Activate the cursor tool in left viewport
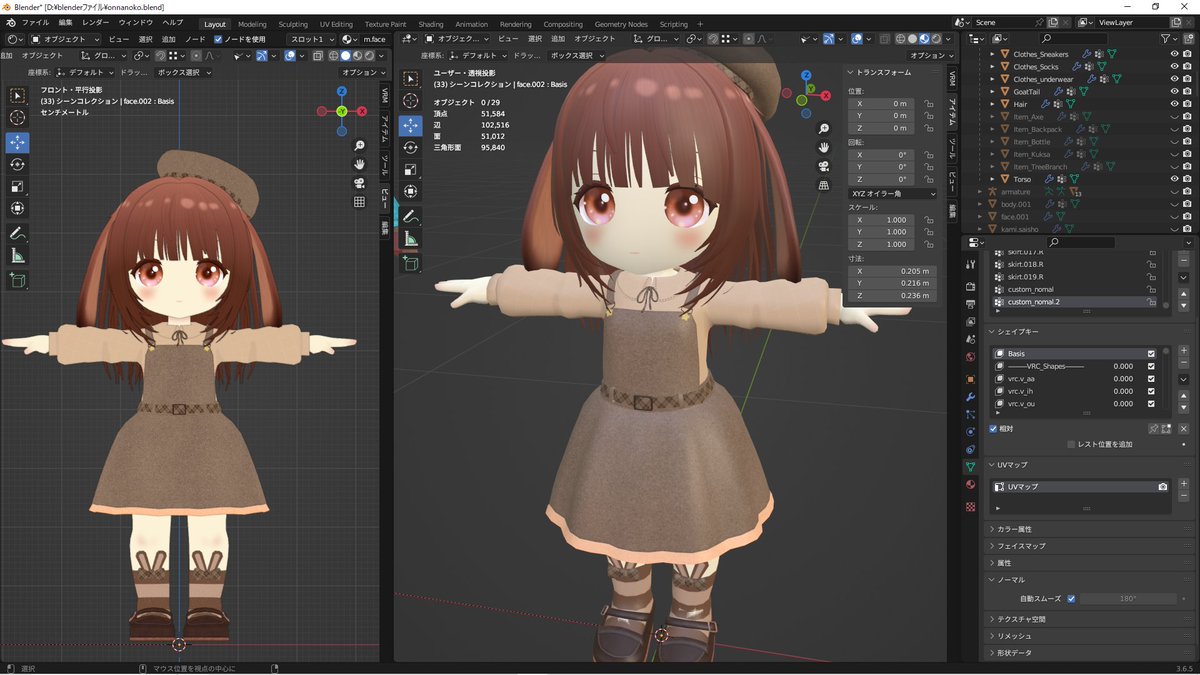1200x675 pixels. pos(17,118)
